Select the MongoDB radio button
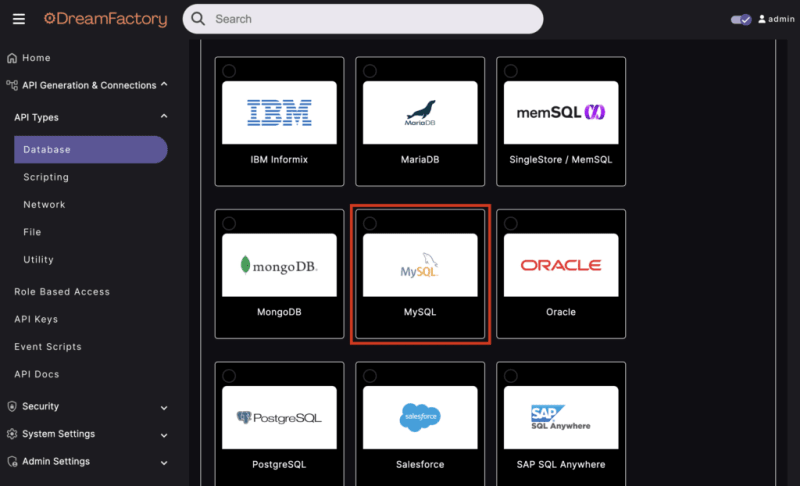Screen dimensions: 800x486 [x=229, y=223]
